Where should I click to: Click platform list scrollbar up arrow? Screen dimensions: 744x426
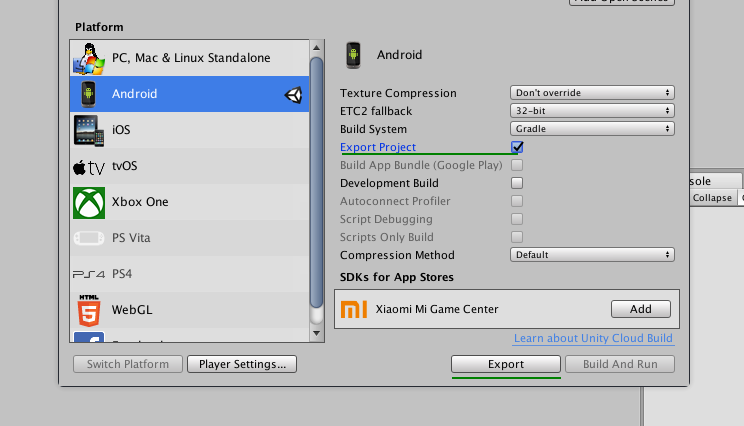coord(316,47)
